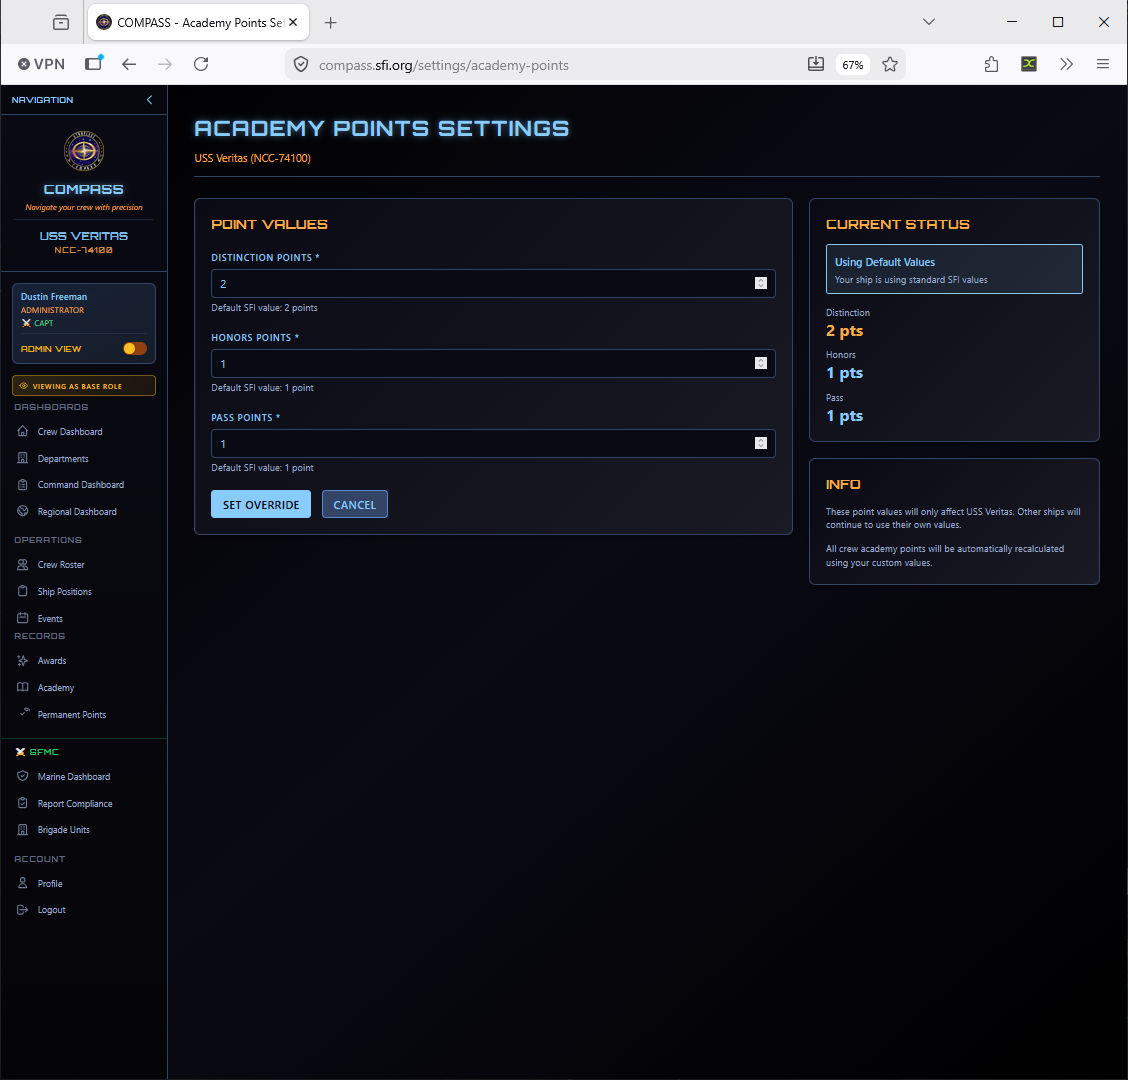The image size is (1128, 1080).
Task: Collapse the navigation sidebar chevron
Action: click(149, 100)
